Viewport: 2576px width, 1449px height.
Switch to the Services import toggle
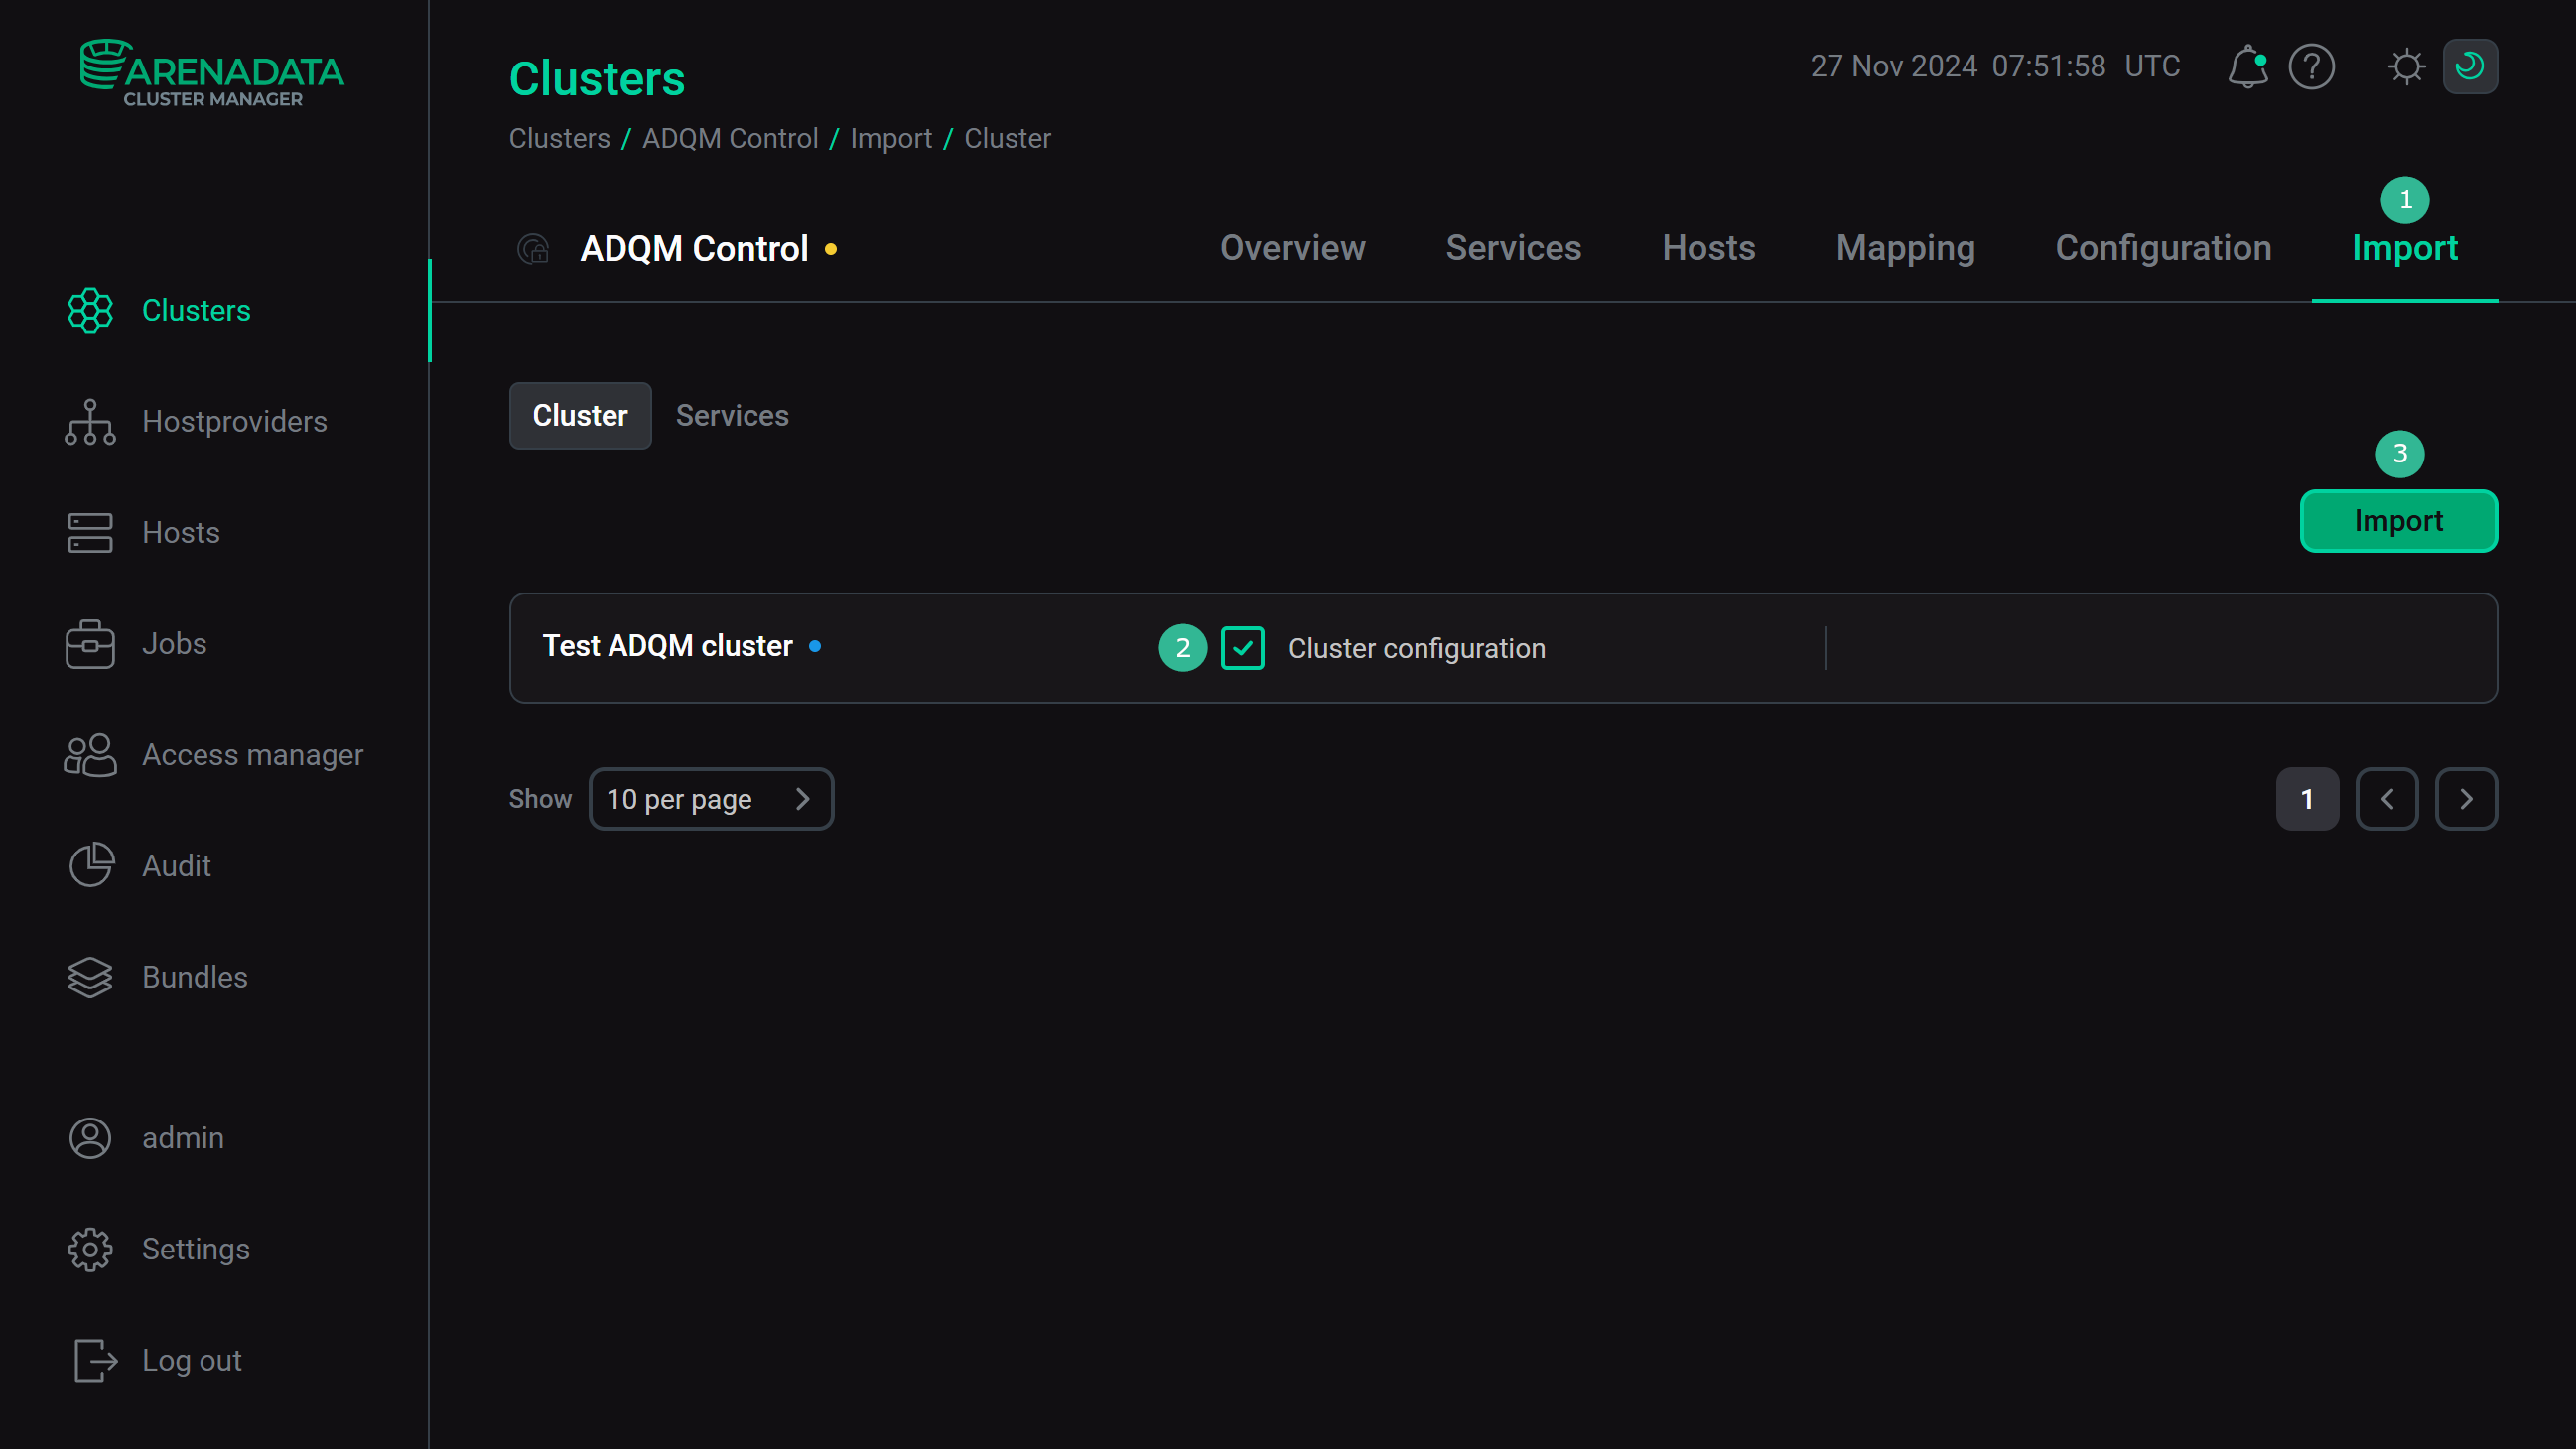click(732, 415)
